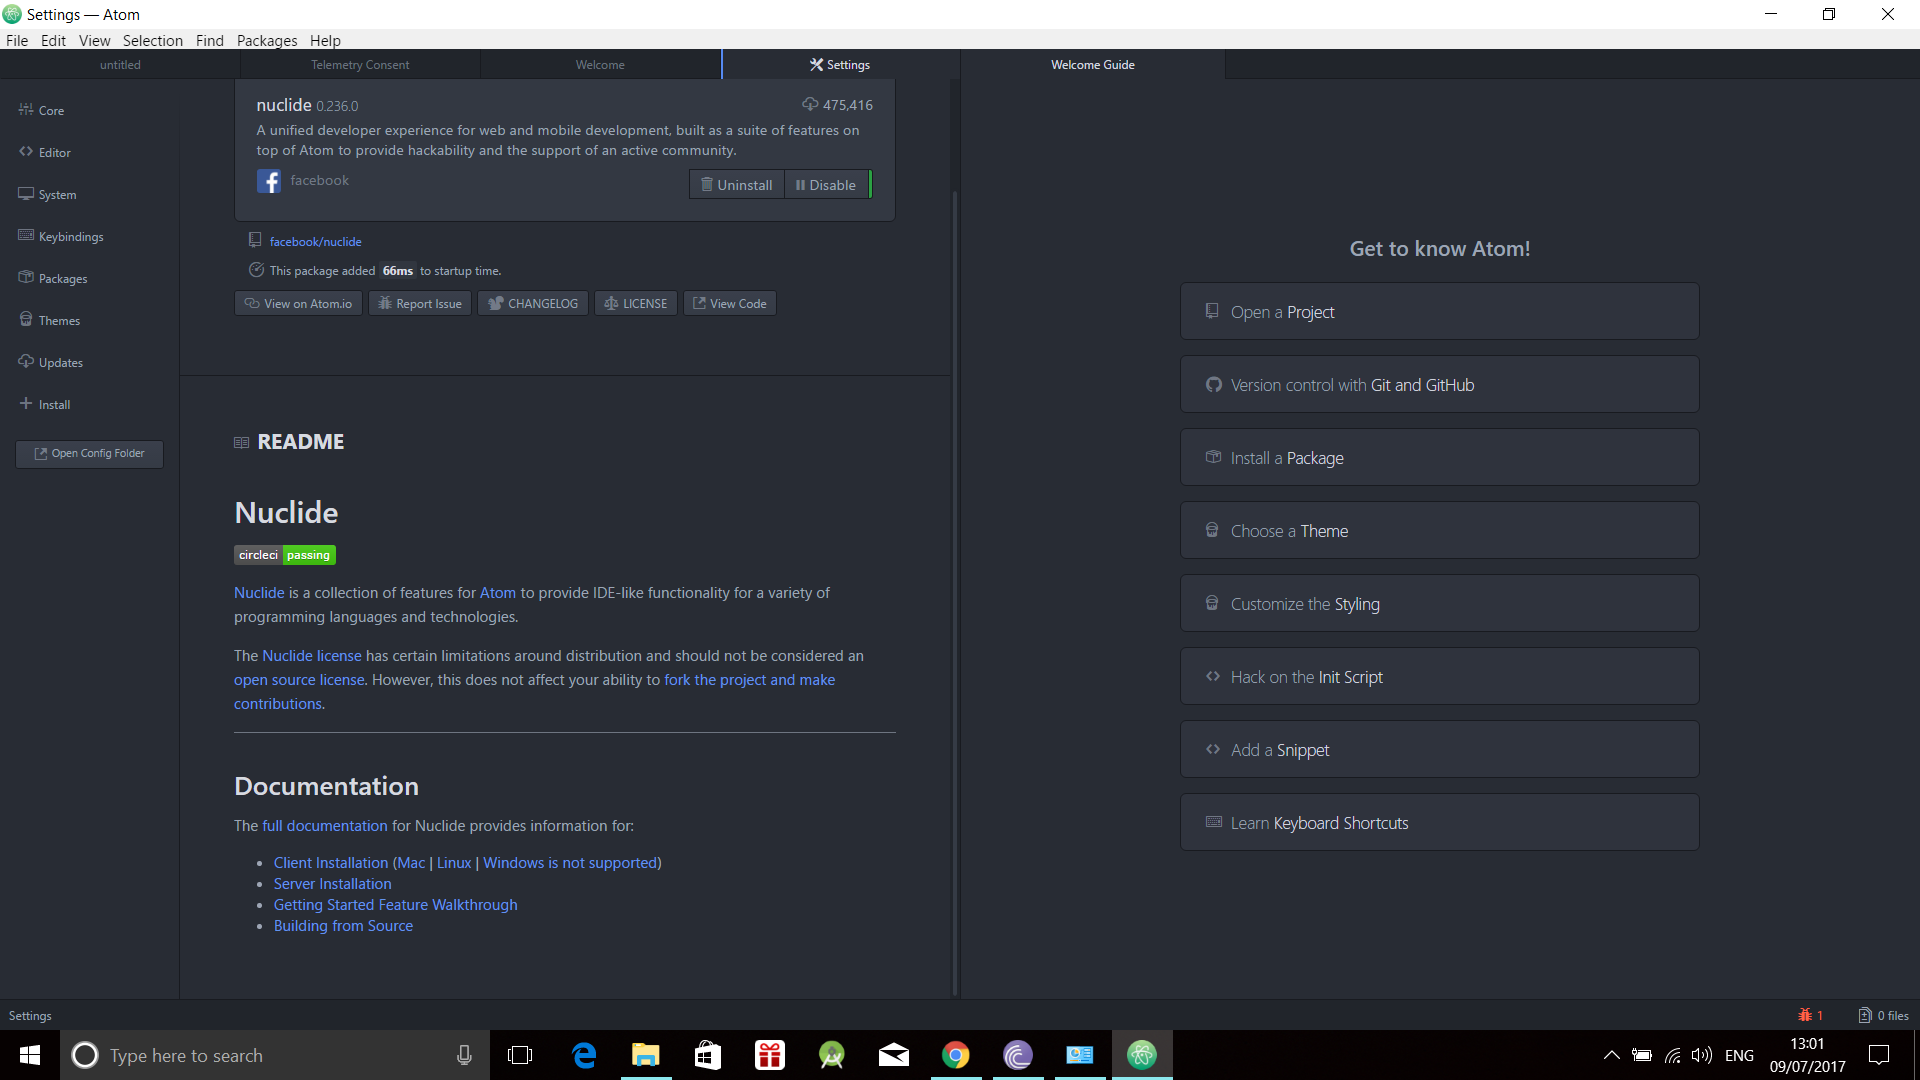Open the Core settings section
This screenshot has height=1080, width=1920.
[x=50, y=110]
